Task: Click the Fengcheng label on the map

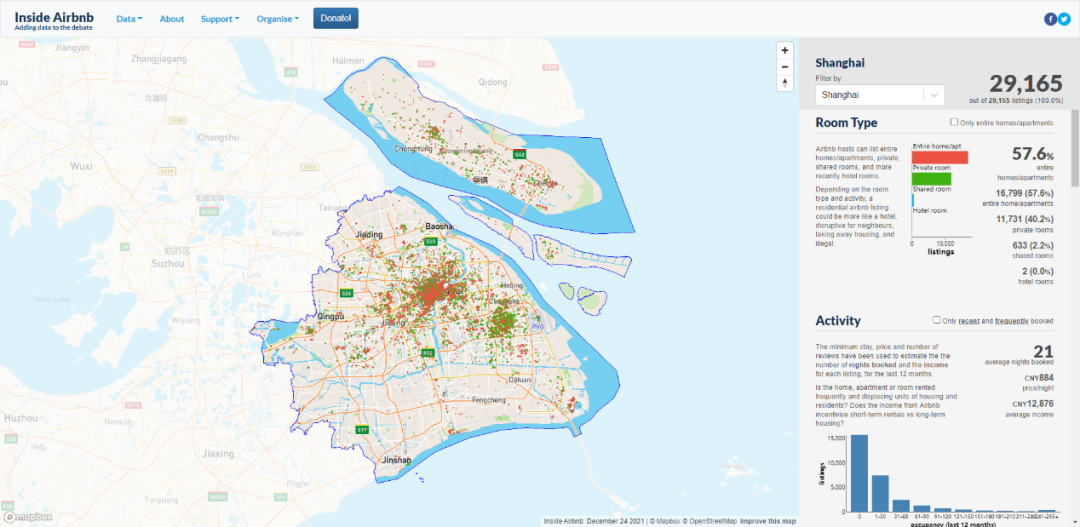Action: point(489,400)
